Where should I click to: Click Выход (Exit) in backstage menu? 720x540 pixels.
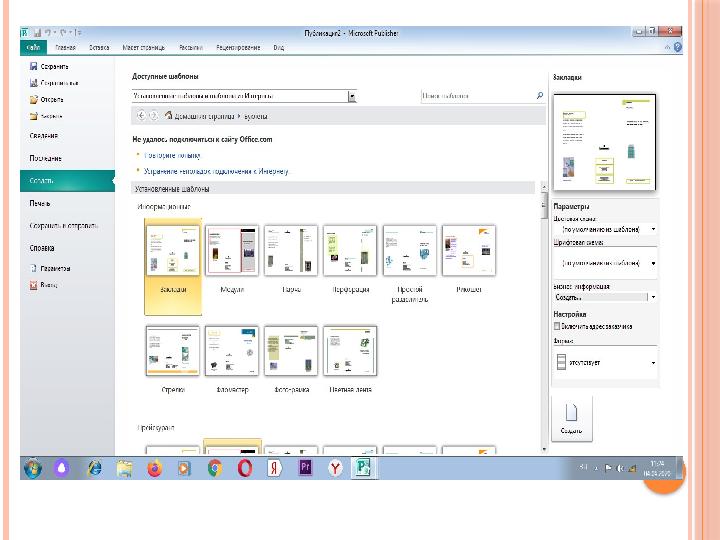(x=44, y=285)
